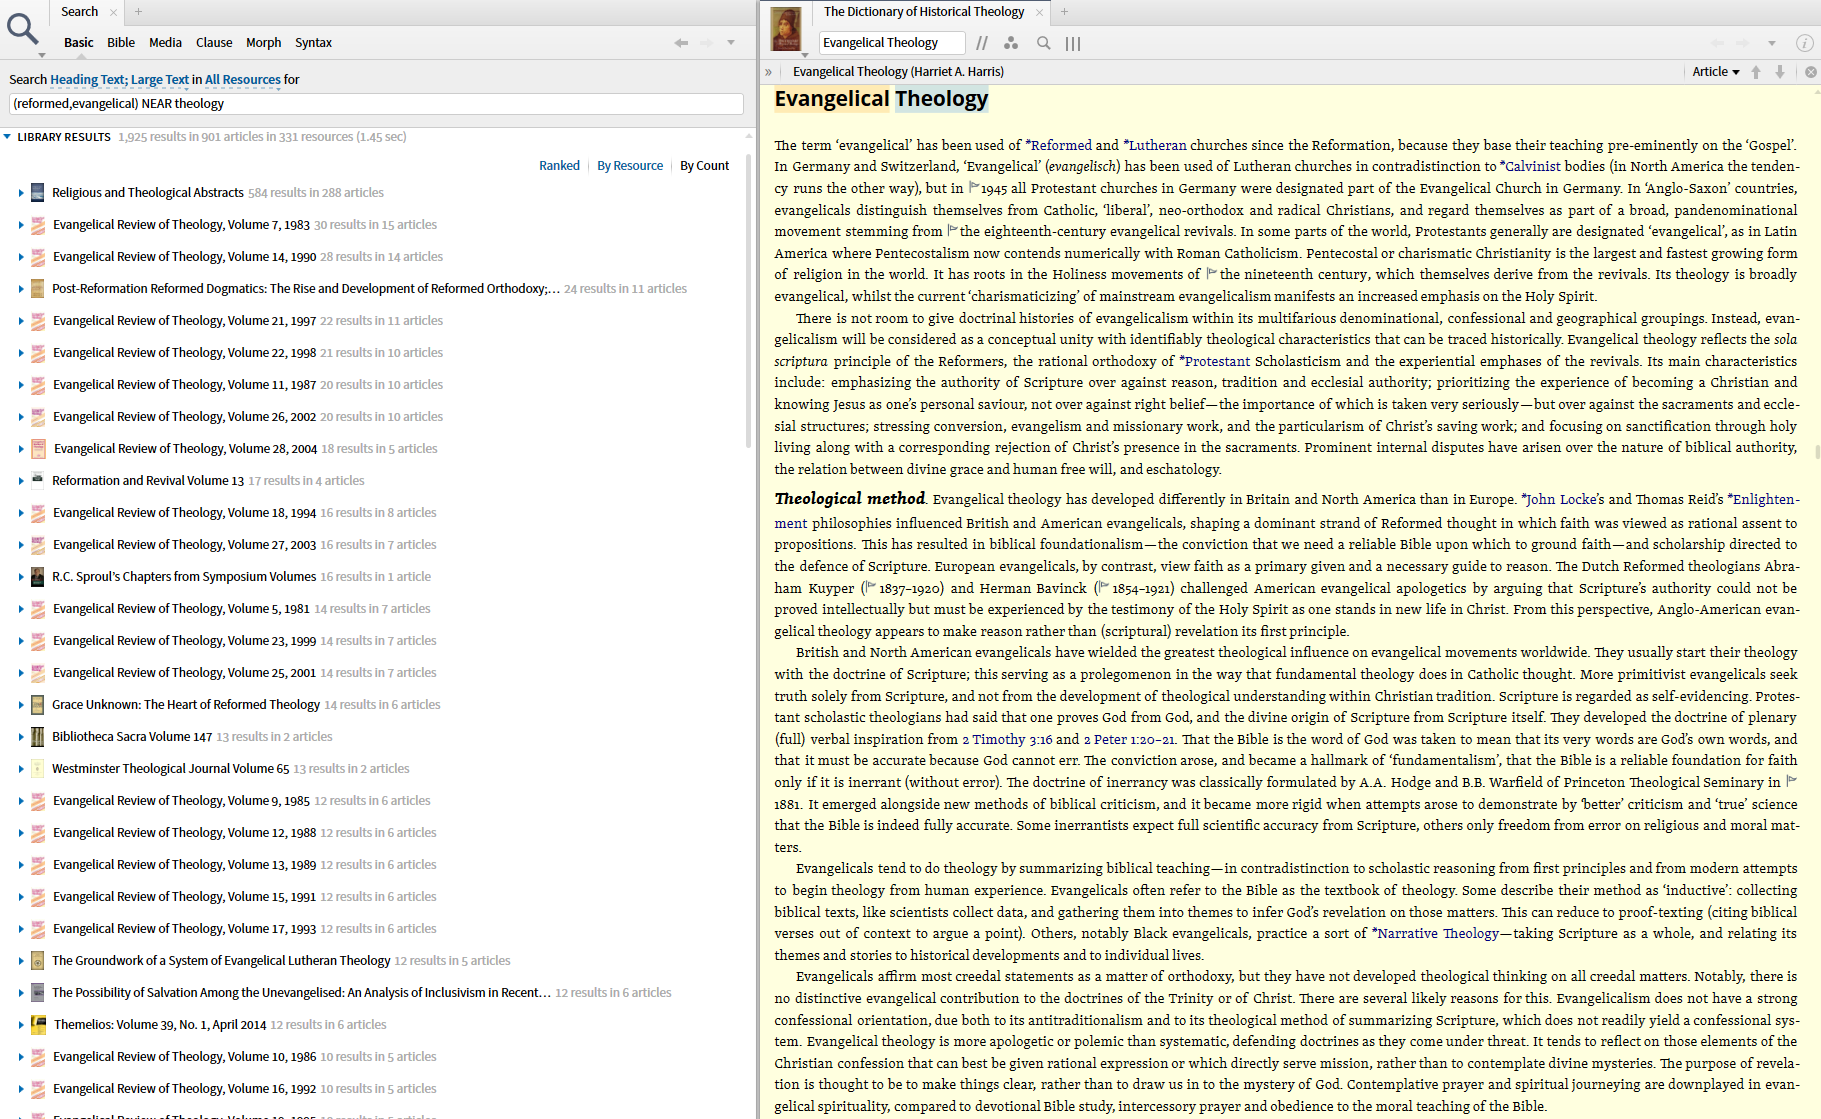Go to previous article with up arrow

(x=1756, y=72)
